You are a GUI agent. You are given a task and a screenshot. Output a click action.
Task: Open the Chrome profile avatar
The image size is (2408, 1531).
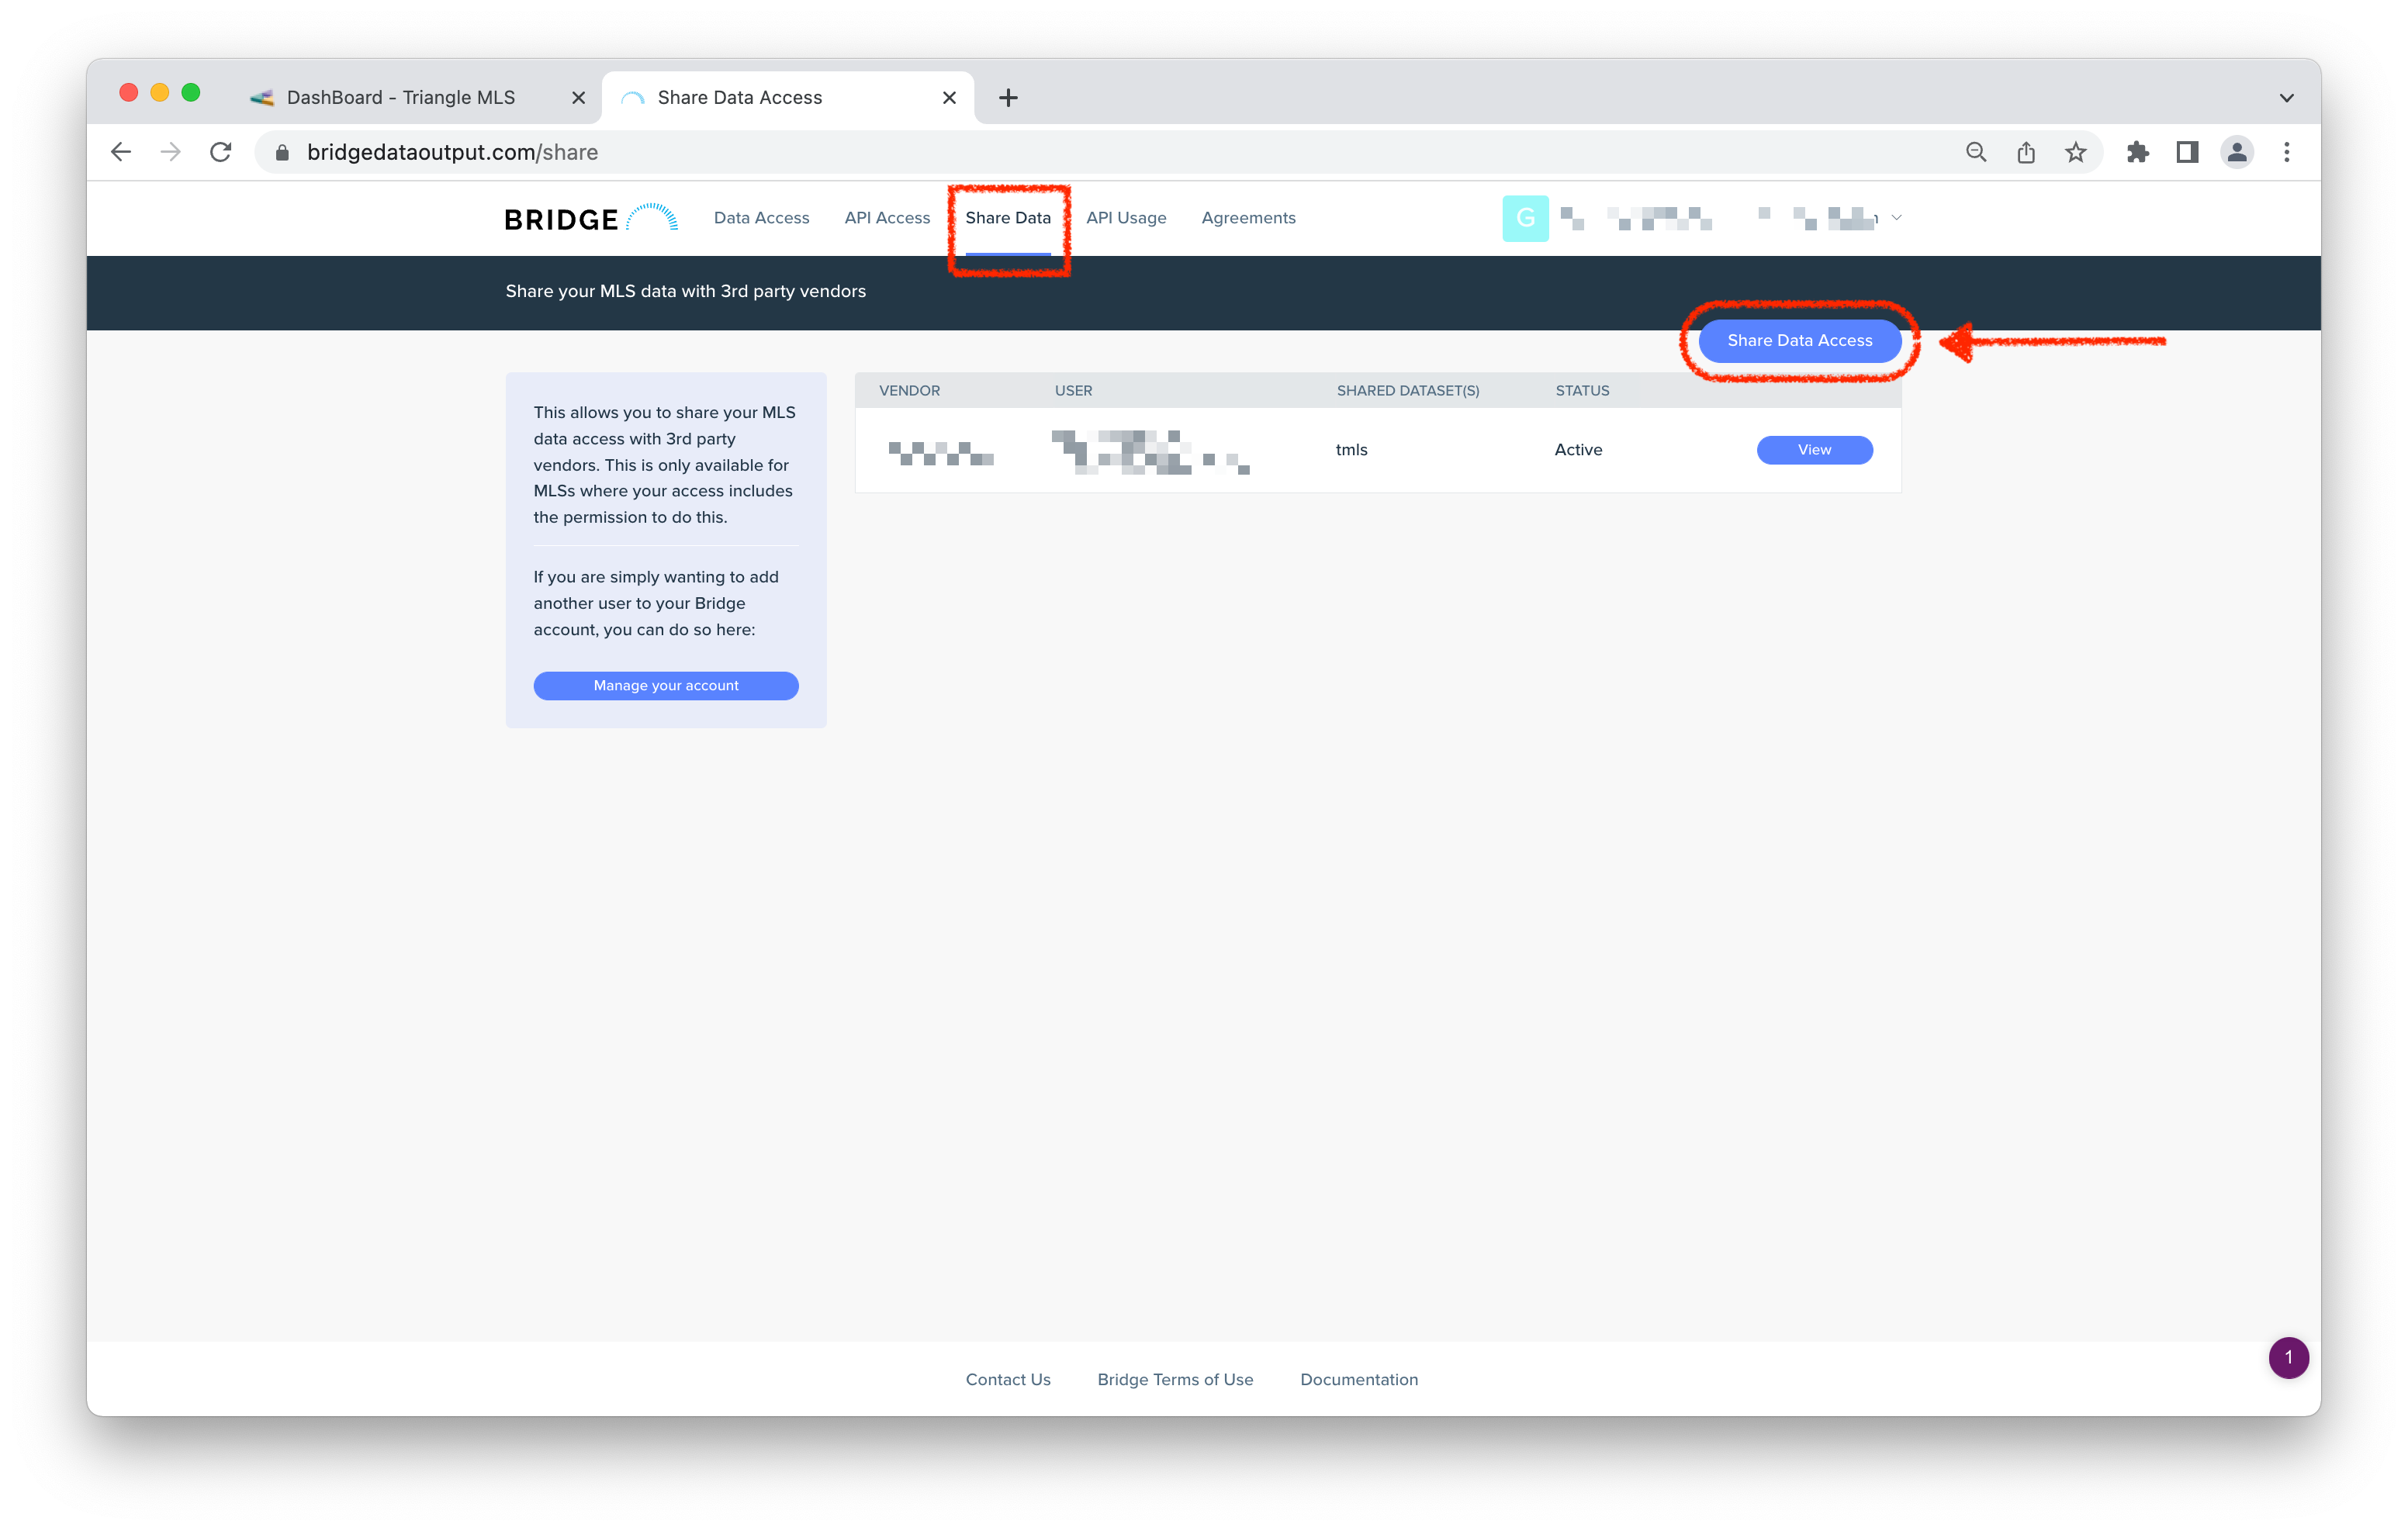pos(2237,152)
